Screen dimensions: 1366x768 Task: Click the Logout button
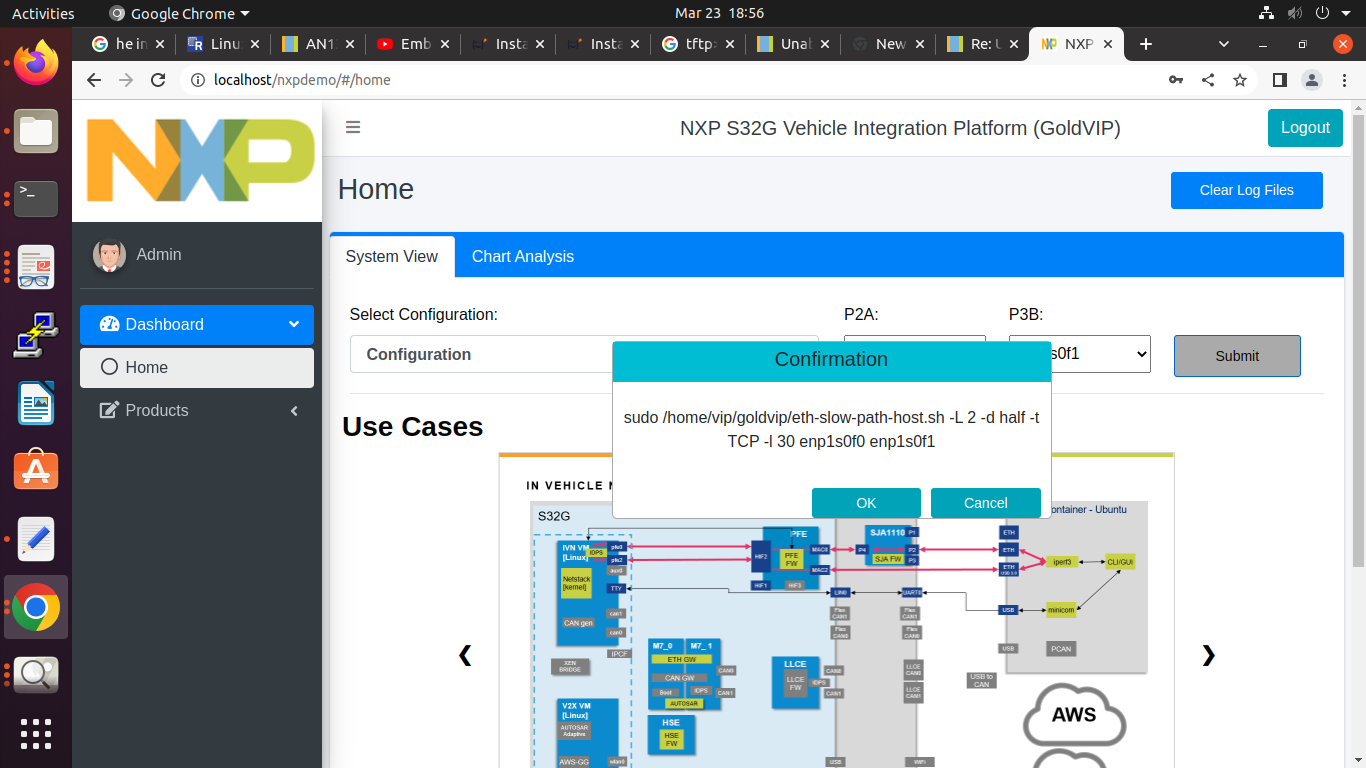tap(1305, 128)
